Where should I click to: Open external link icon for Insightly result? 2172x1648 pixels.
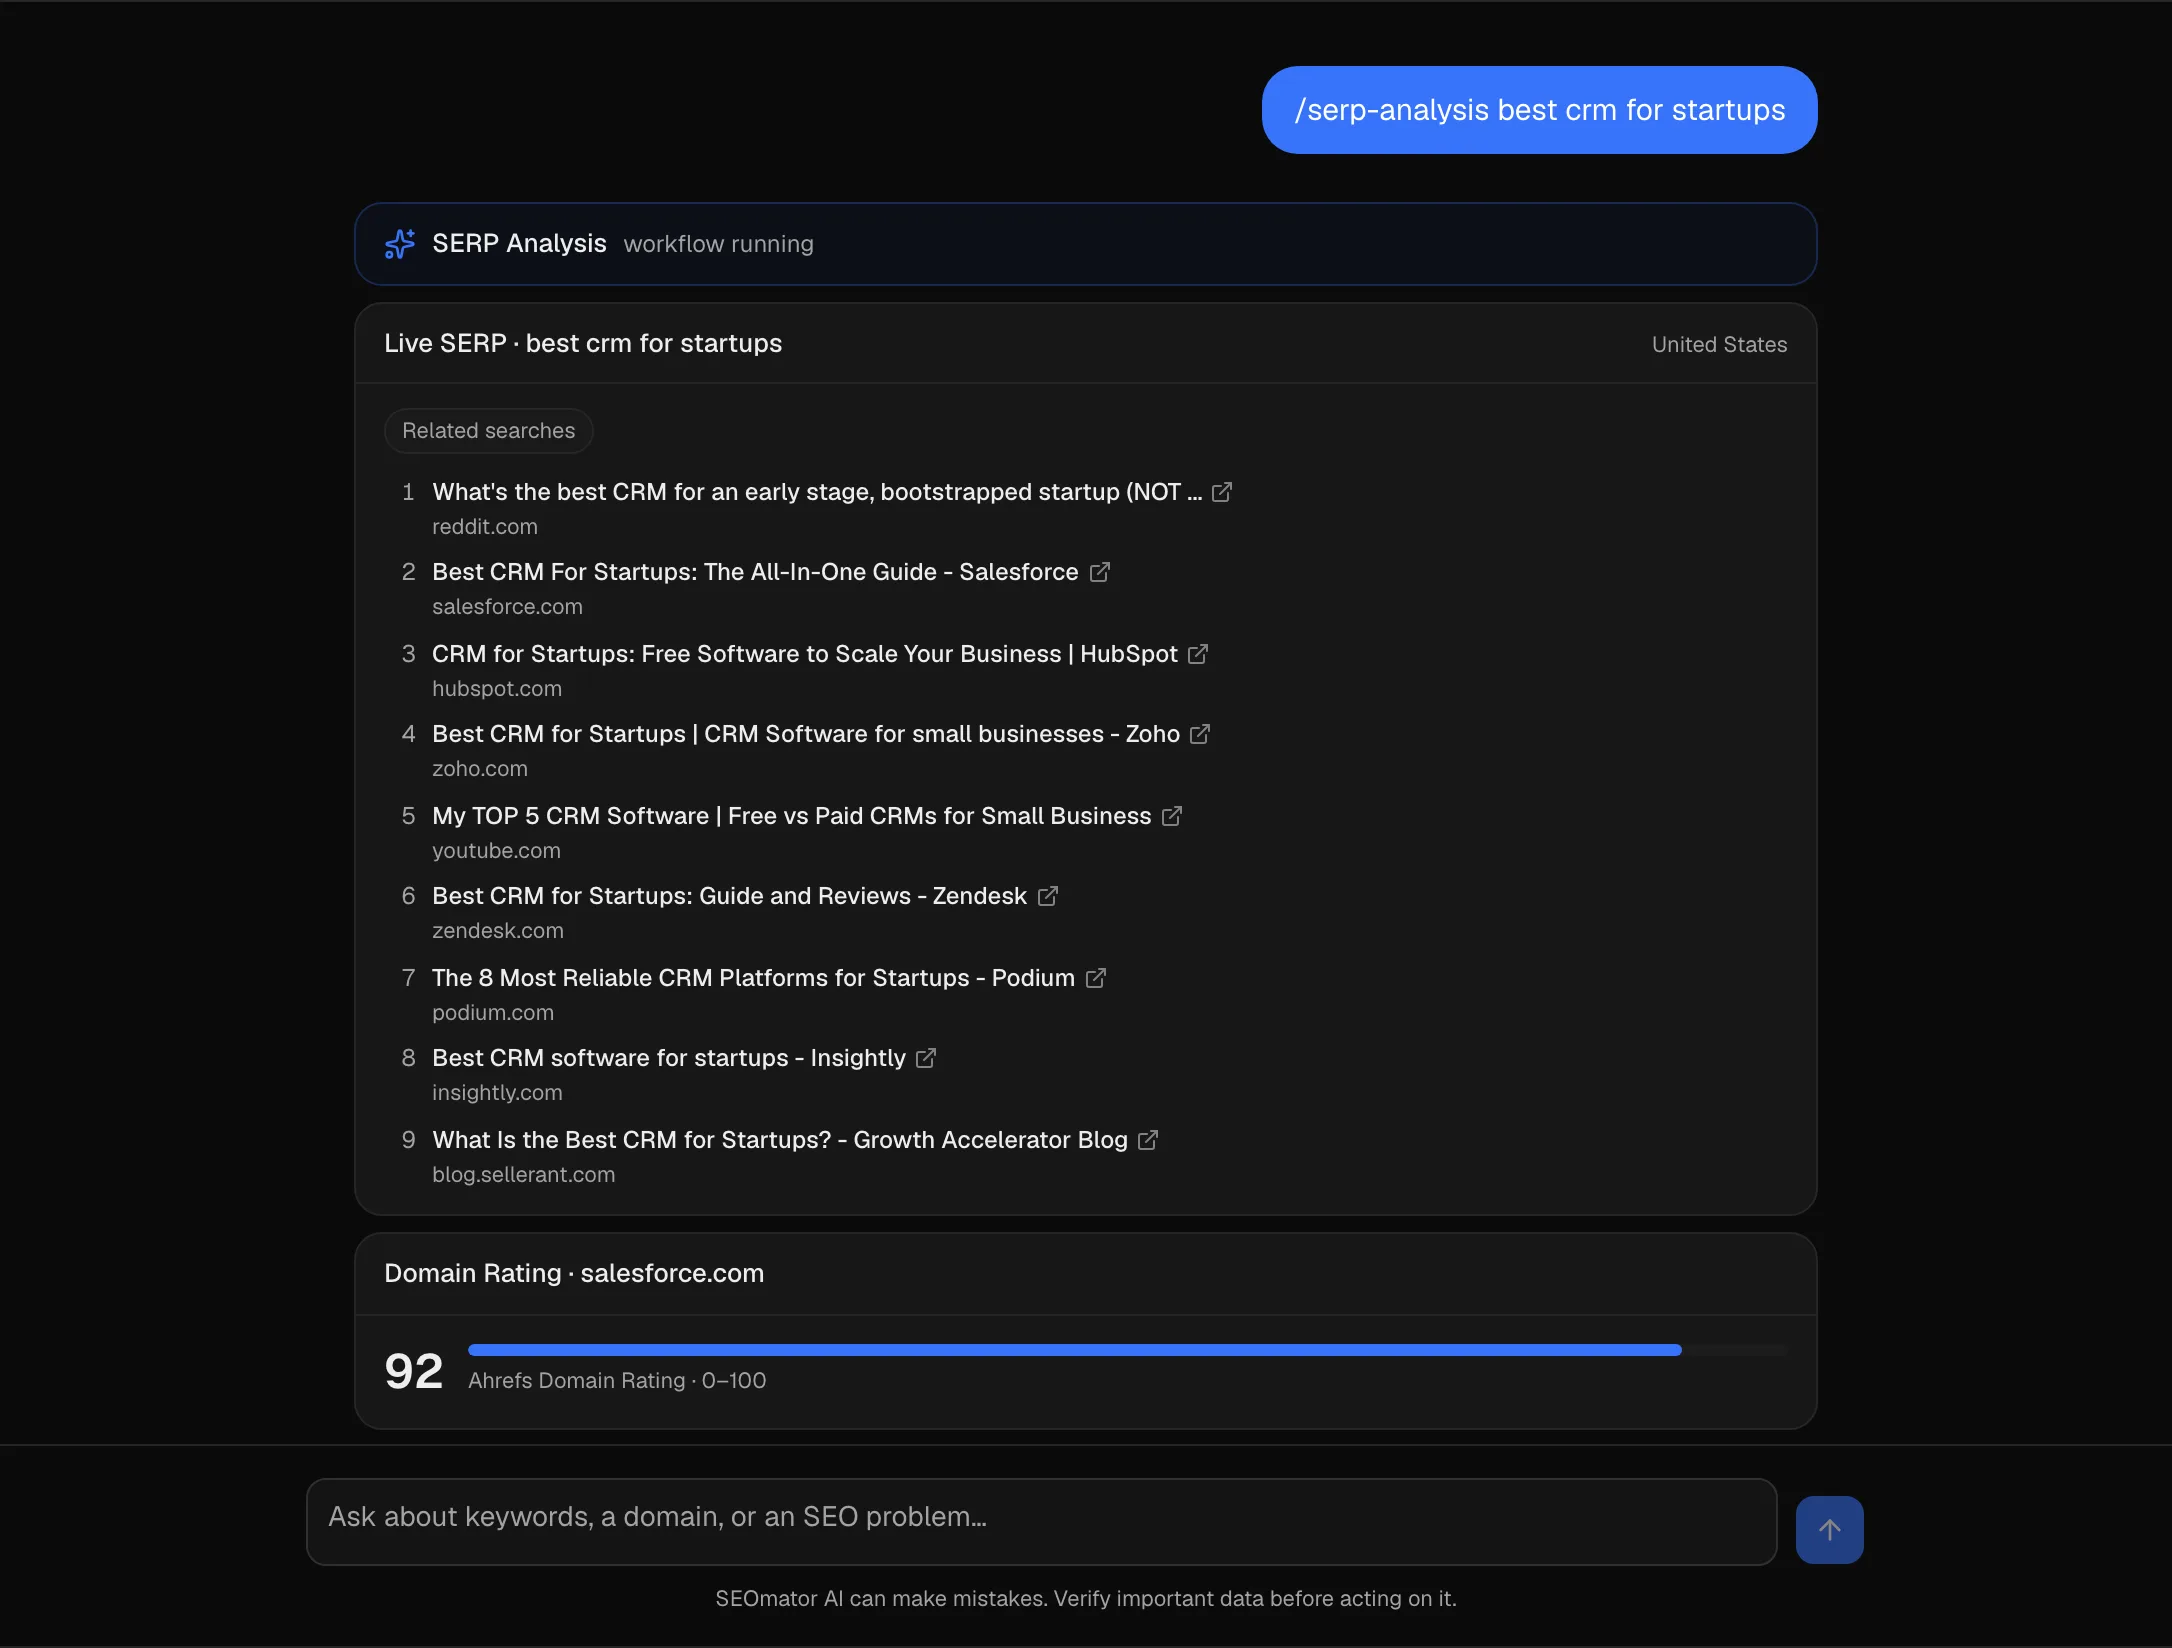925,1058
